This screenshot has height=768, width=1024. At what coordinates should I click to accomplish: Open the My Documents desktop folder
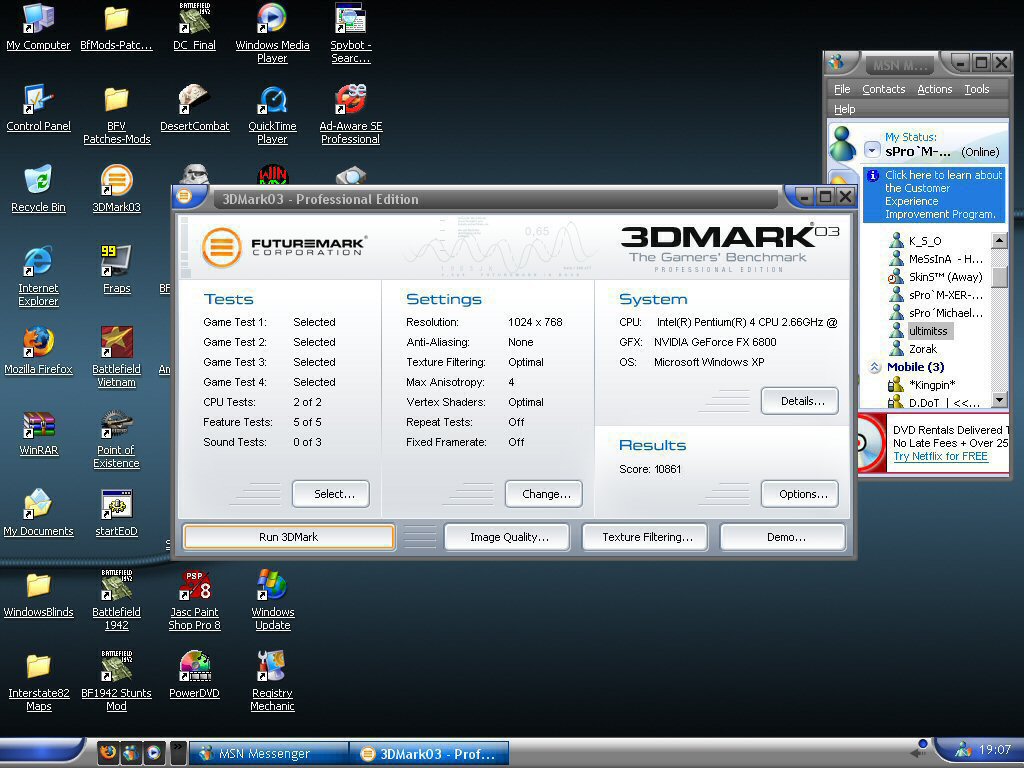[x=38, y=514]
